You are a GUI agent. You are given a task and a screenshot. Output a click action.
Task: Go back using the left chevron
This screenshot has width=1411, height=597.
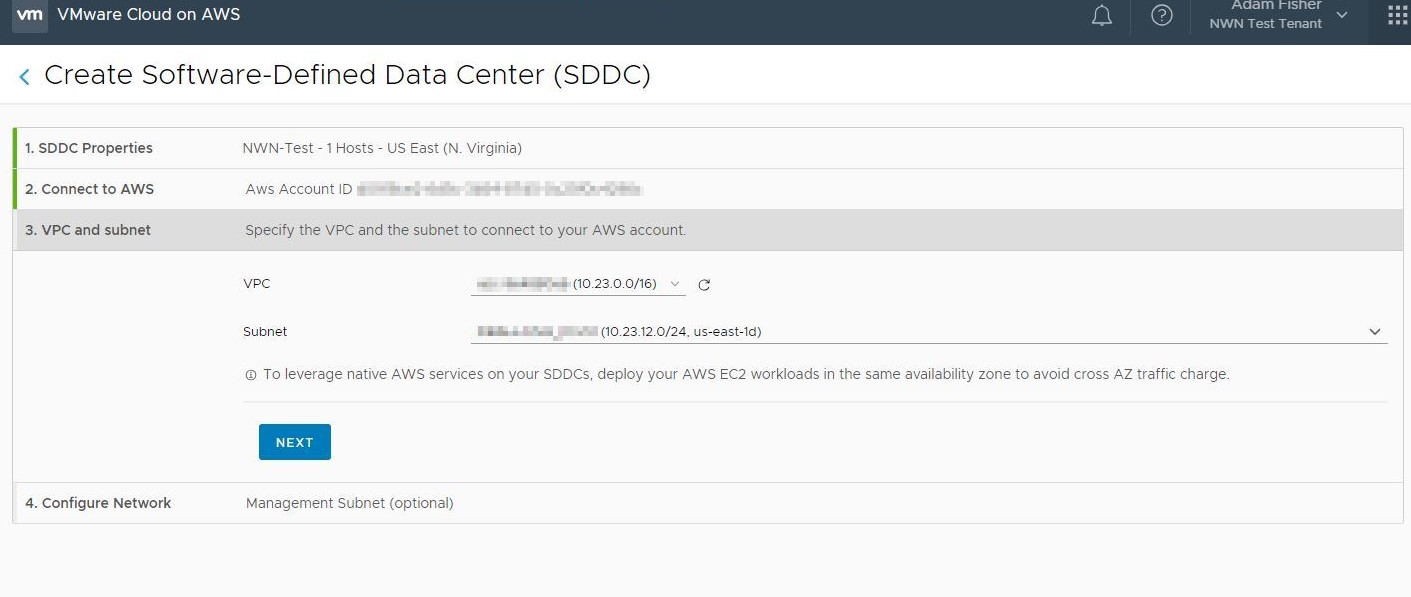click(x=24, y=76)
